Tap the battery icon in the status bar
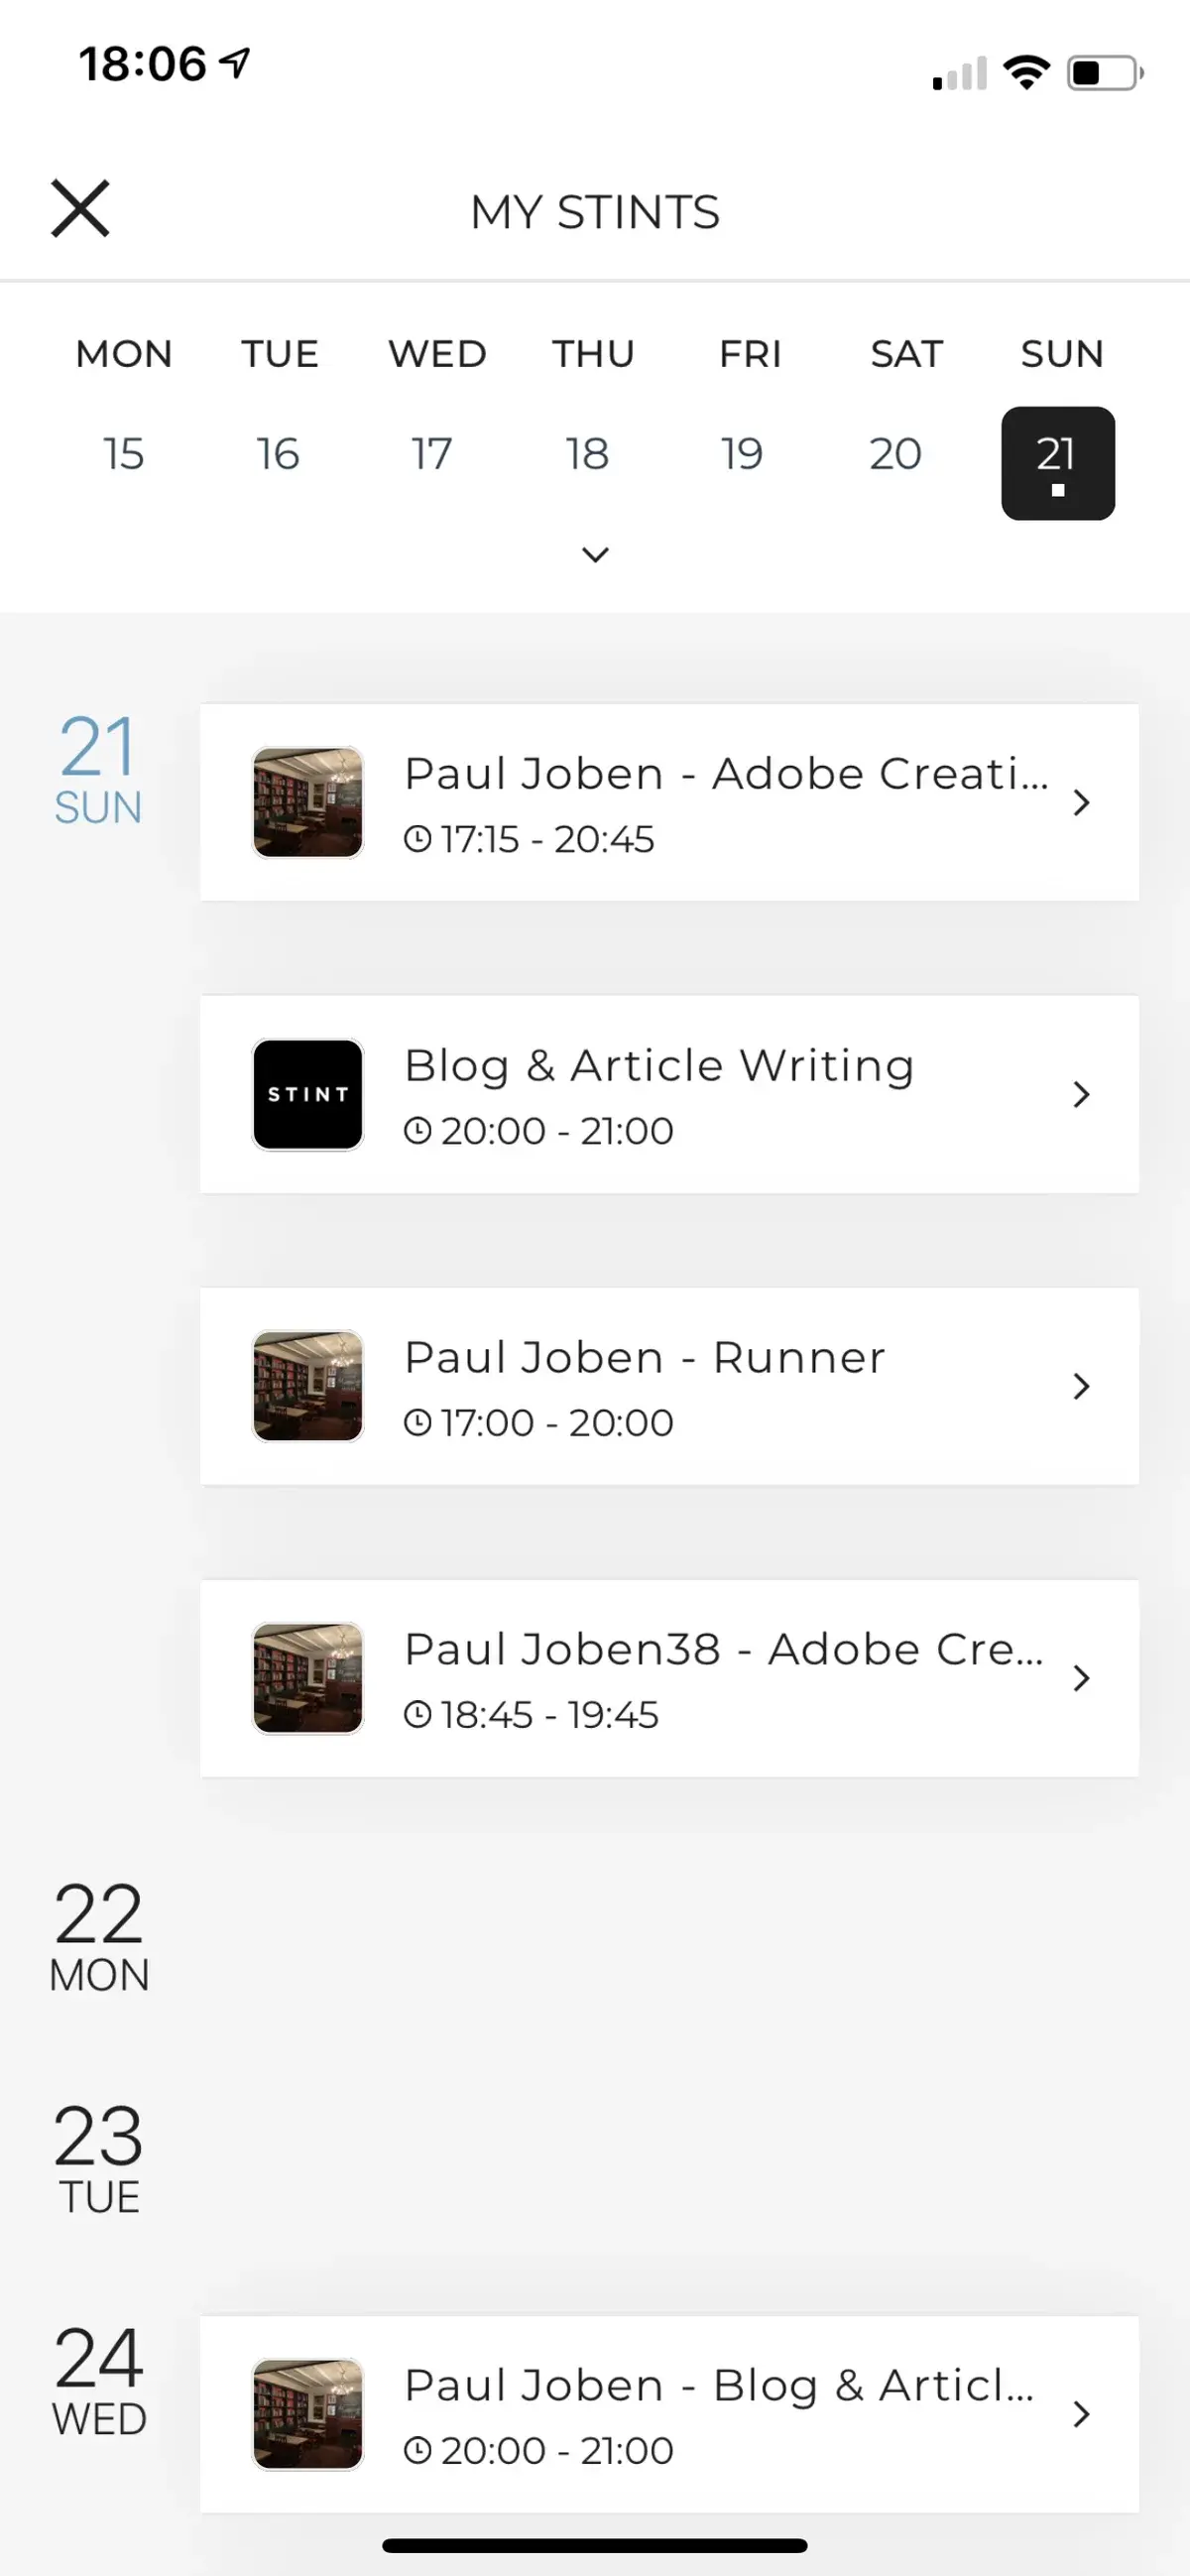This screenshot has height=2576, width=1190. pos(1103,72)
